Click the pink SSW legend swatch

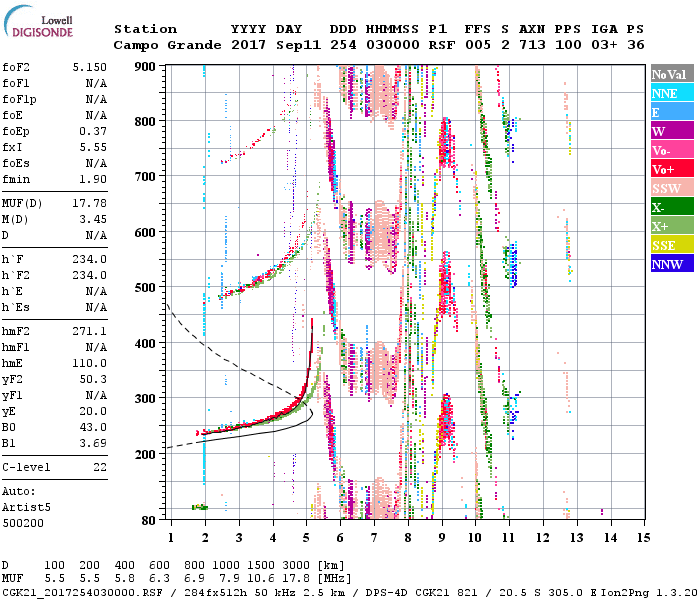point(669,188)
